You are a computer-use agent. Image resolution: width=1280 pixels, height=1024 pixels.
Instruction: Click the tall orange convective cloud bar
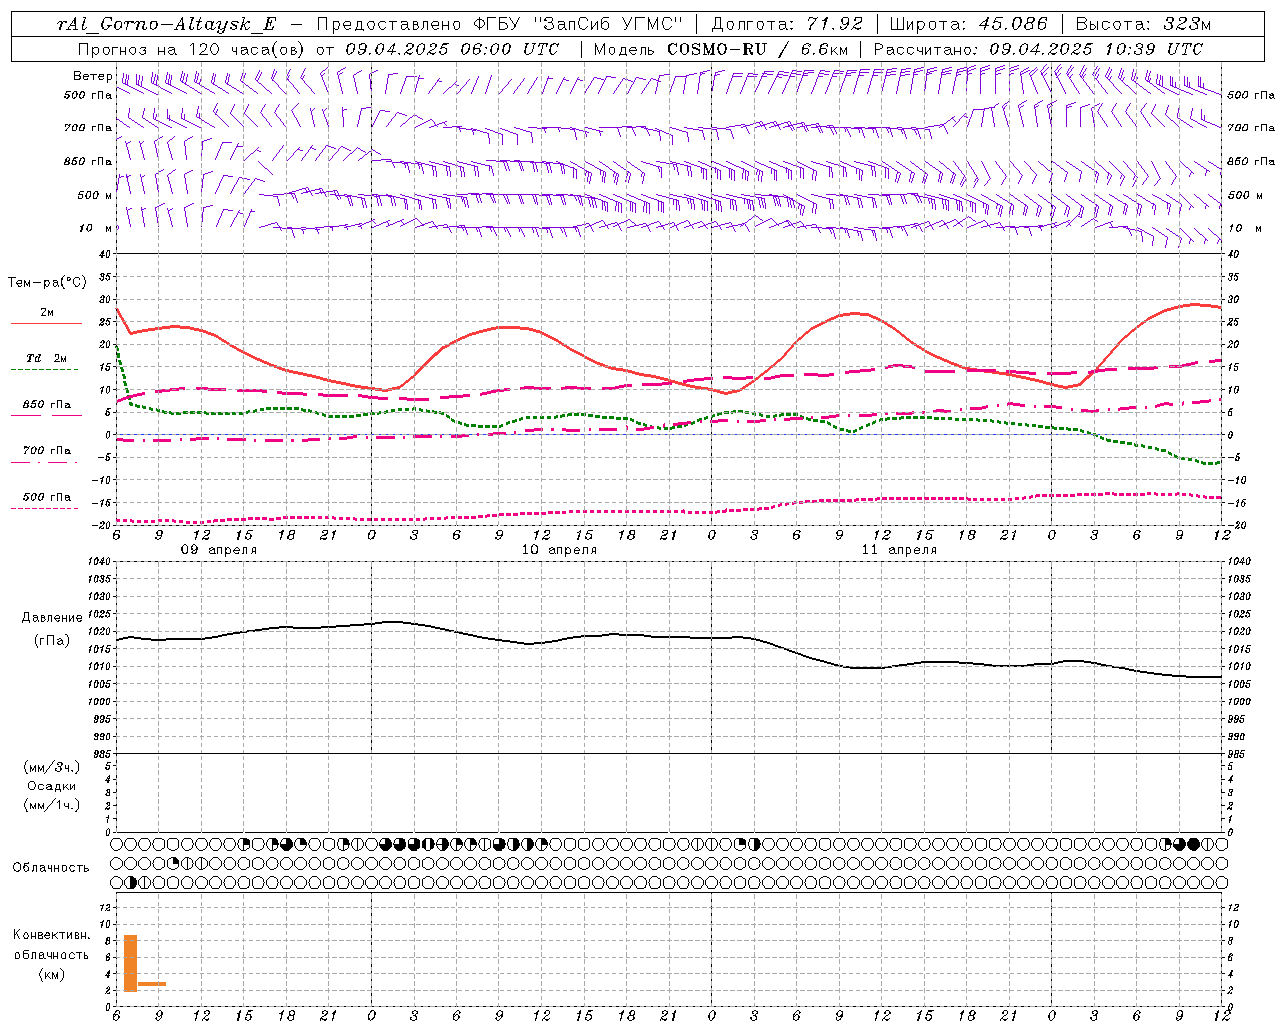pyautogui.click(x=130, y=963)
